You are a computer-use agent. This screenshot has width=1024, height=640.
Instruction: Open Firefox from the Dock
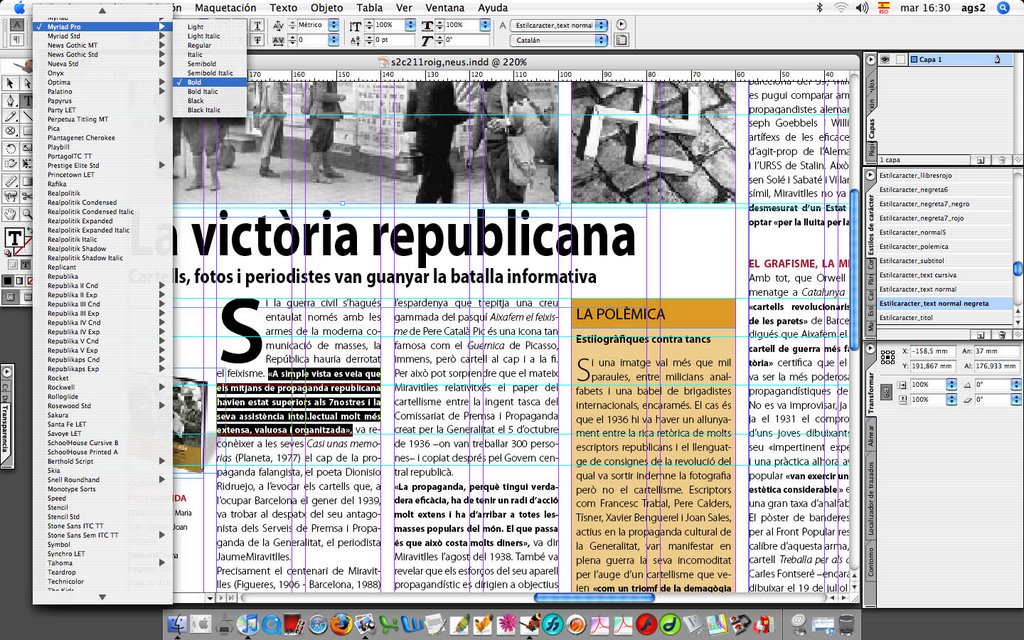(x=341, y=624)
